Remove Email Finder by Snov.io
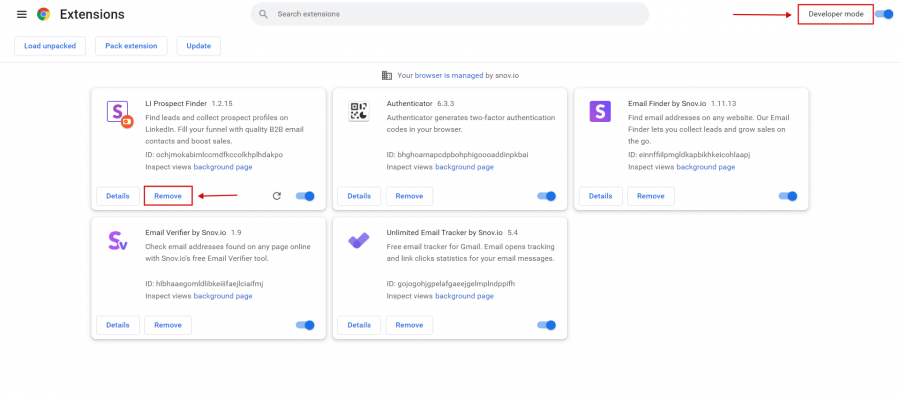The width and height of the screenshot is (900, 396). click(x=651, y=196)
